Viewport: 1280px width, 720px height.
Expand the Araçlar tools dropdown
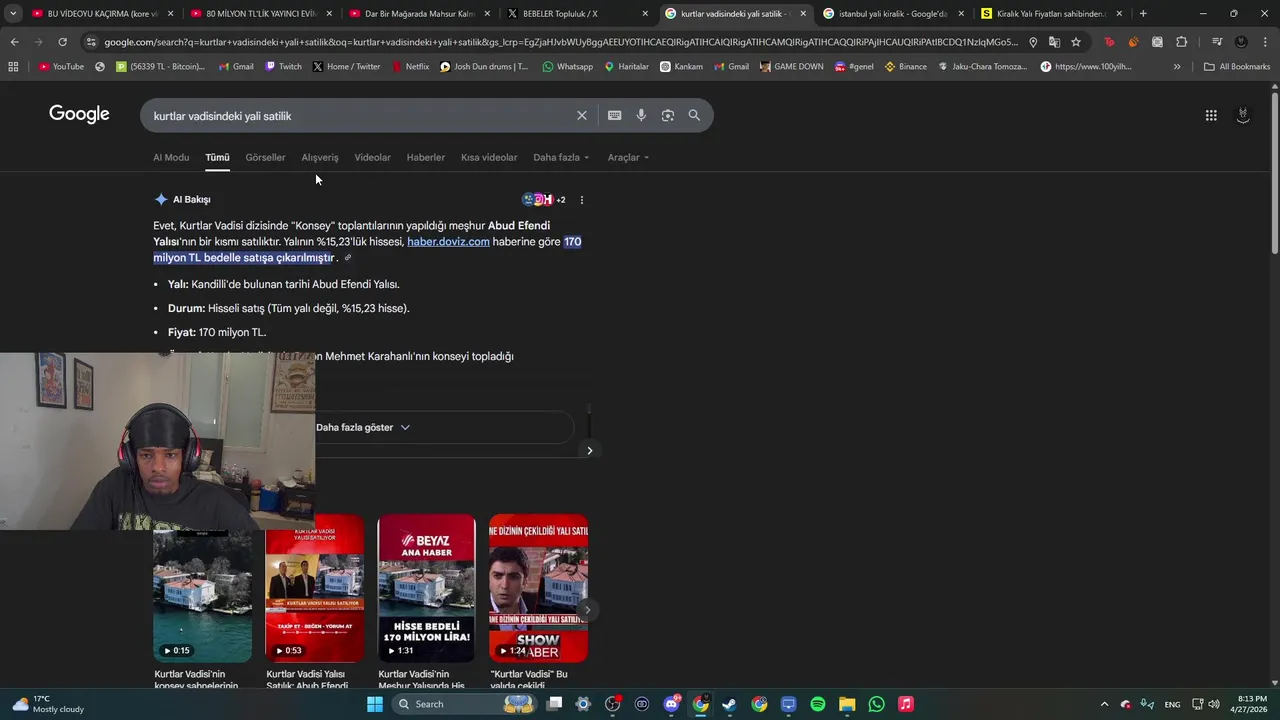(x=628, y=157)
